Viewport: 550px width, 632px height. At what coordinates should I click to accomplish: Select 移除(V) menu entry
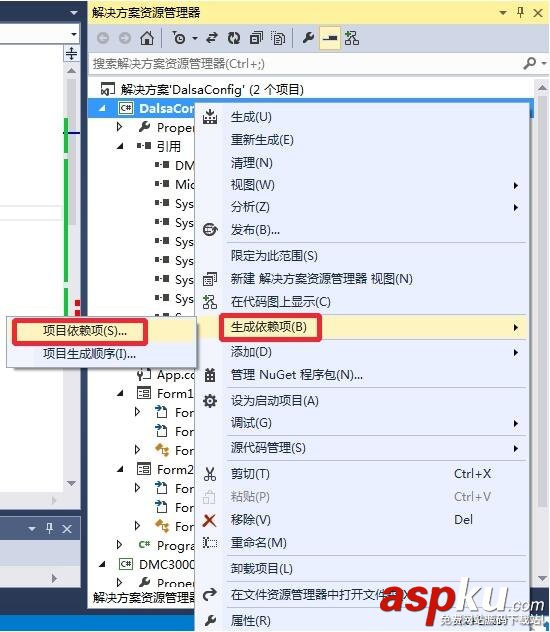click(362, 520)
